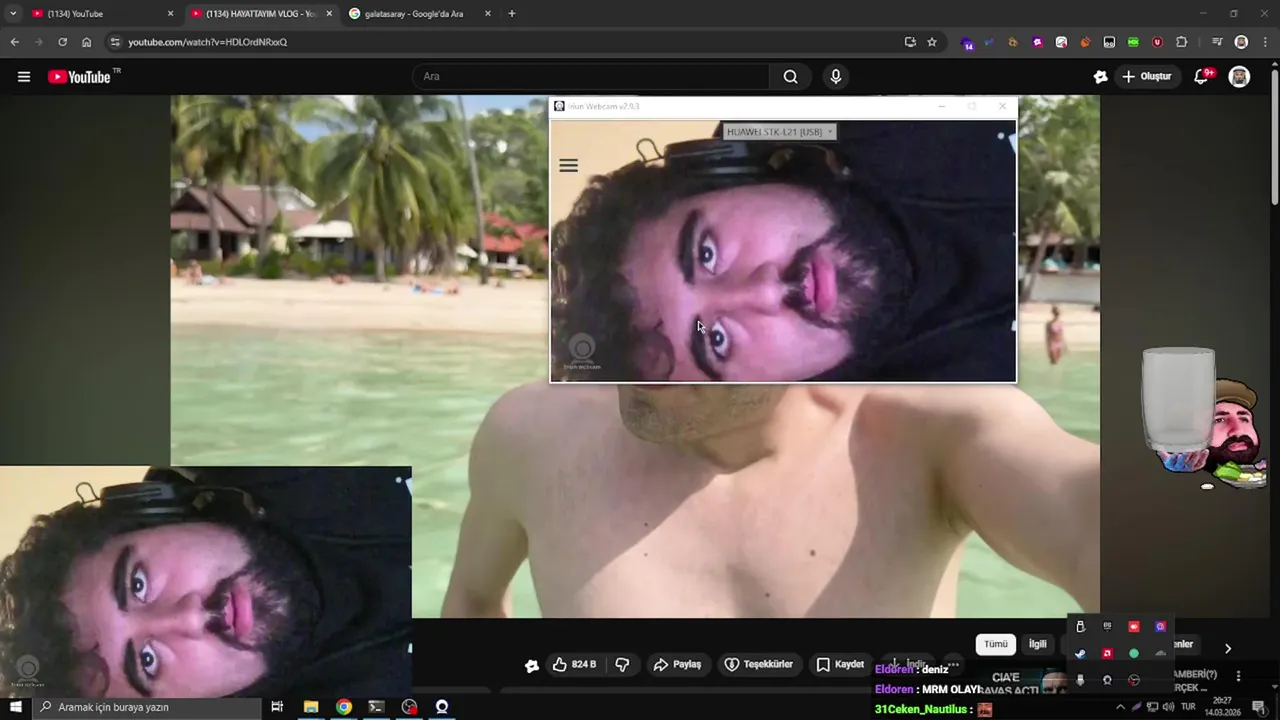The width and height of the screenshot is (1280, 720).
Task: Click the green HDX extension icon
Action: pyautogui.click(x=1133, y=42)
